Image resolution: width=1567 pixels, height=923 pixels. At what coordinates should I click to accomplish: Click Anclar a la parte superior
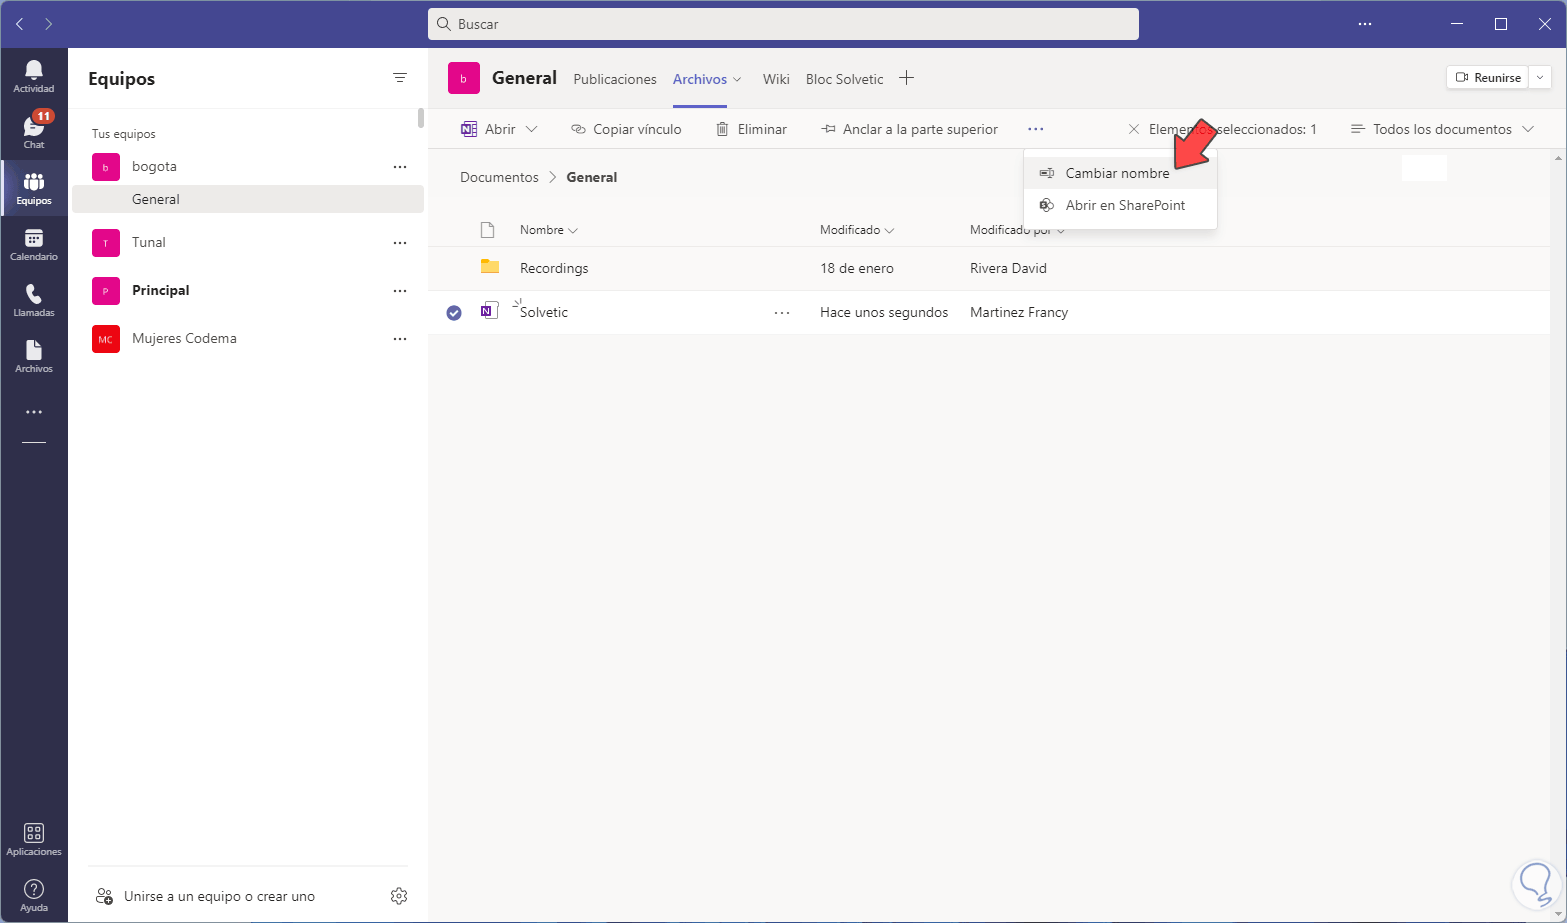[x=909, y=129]
